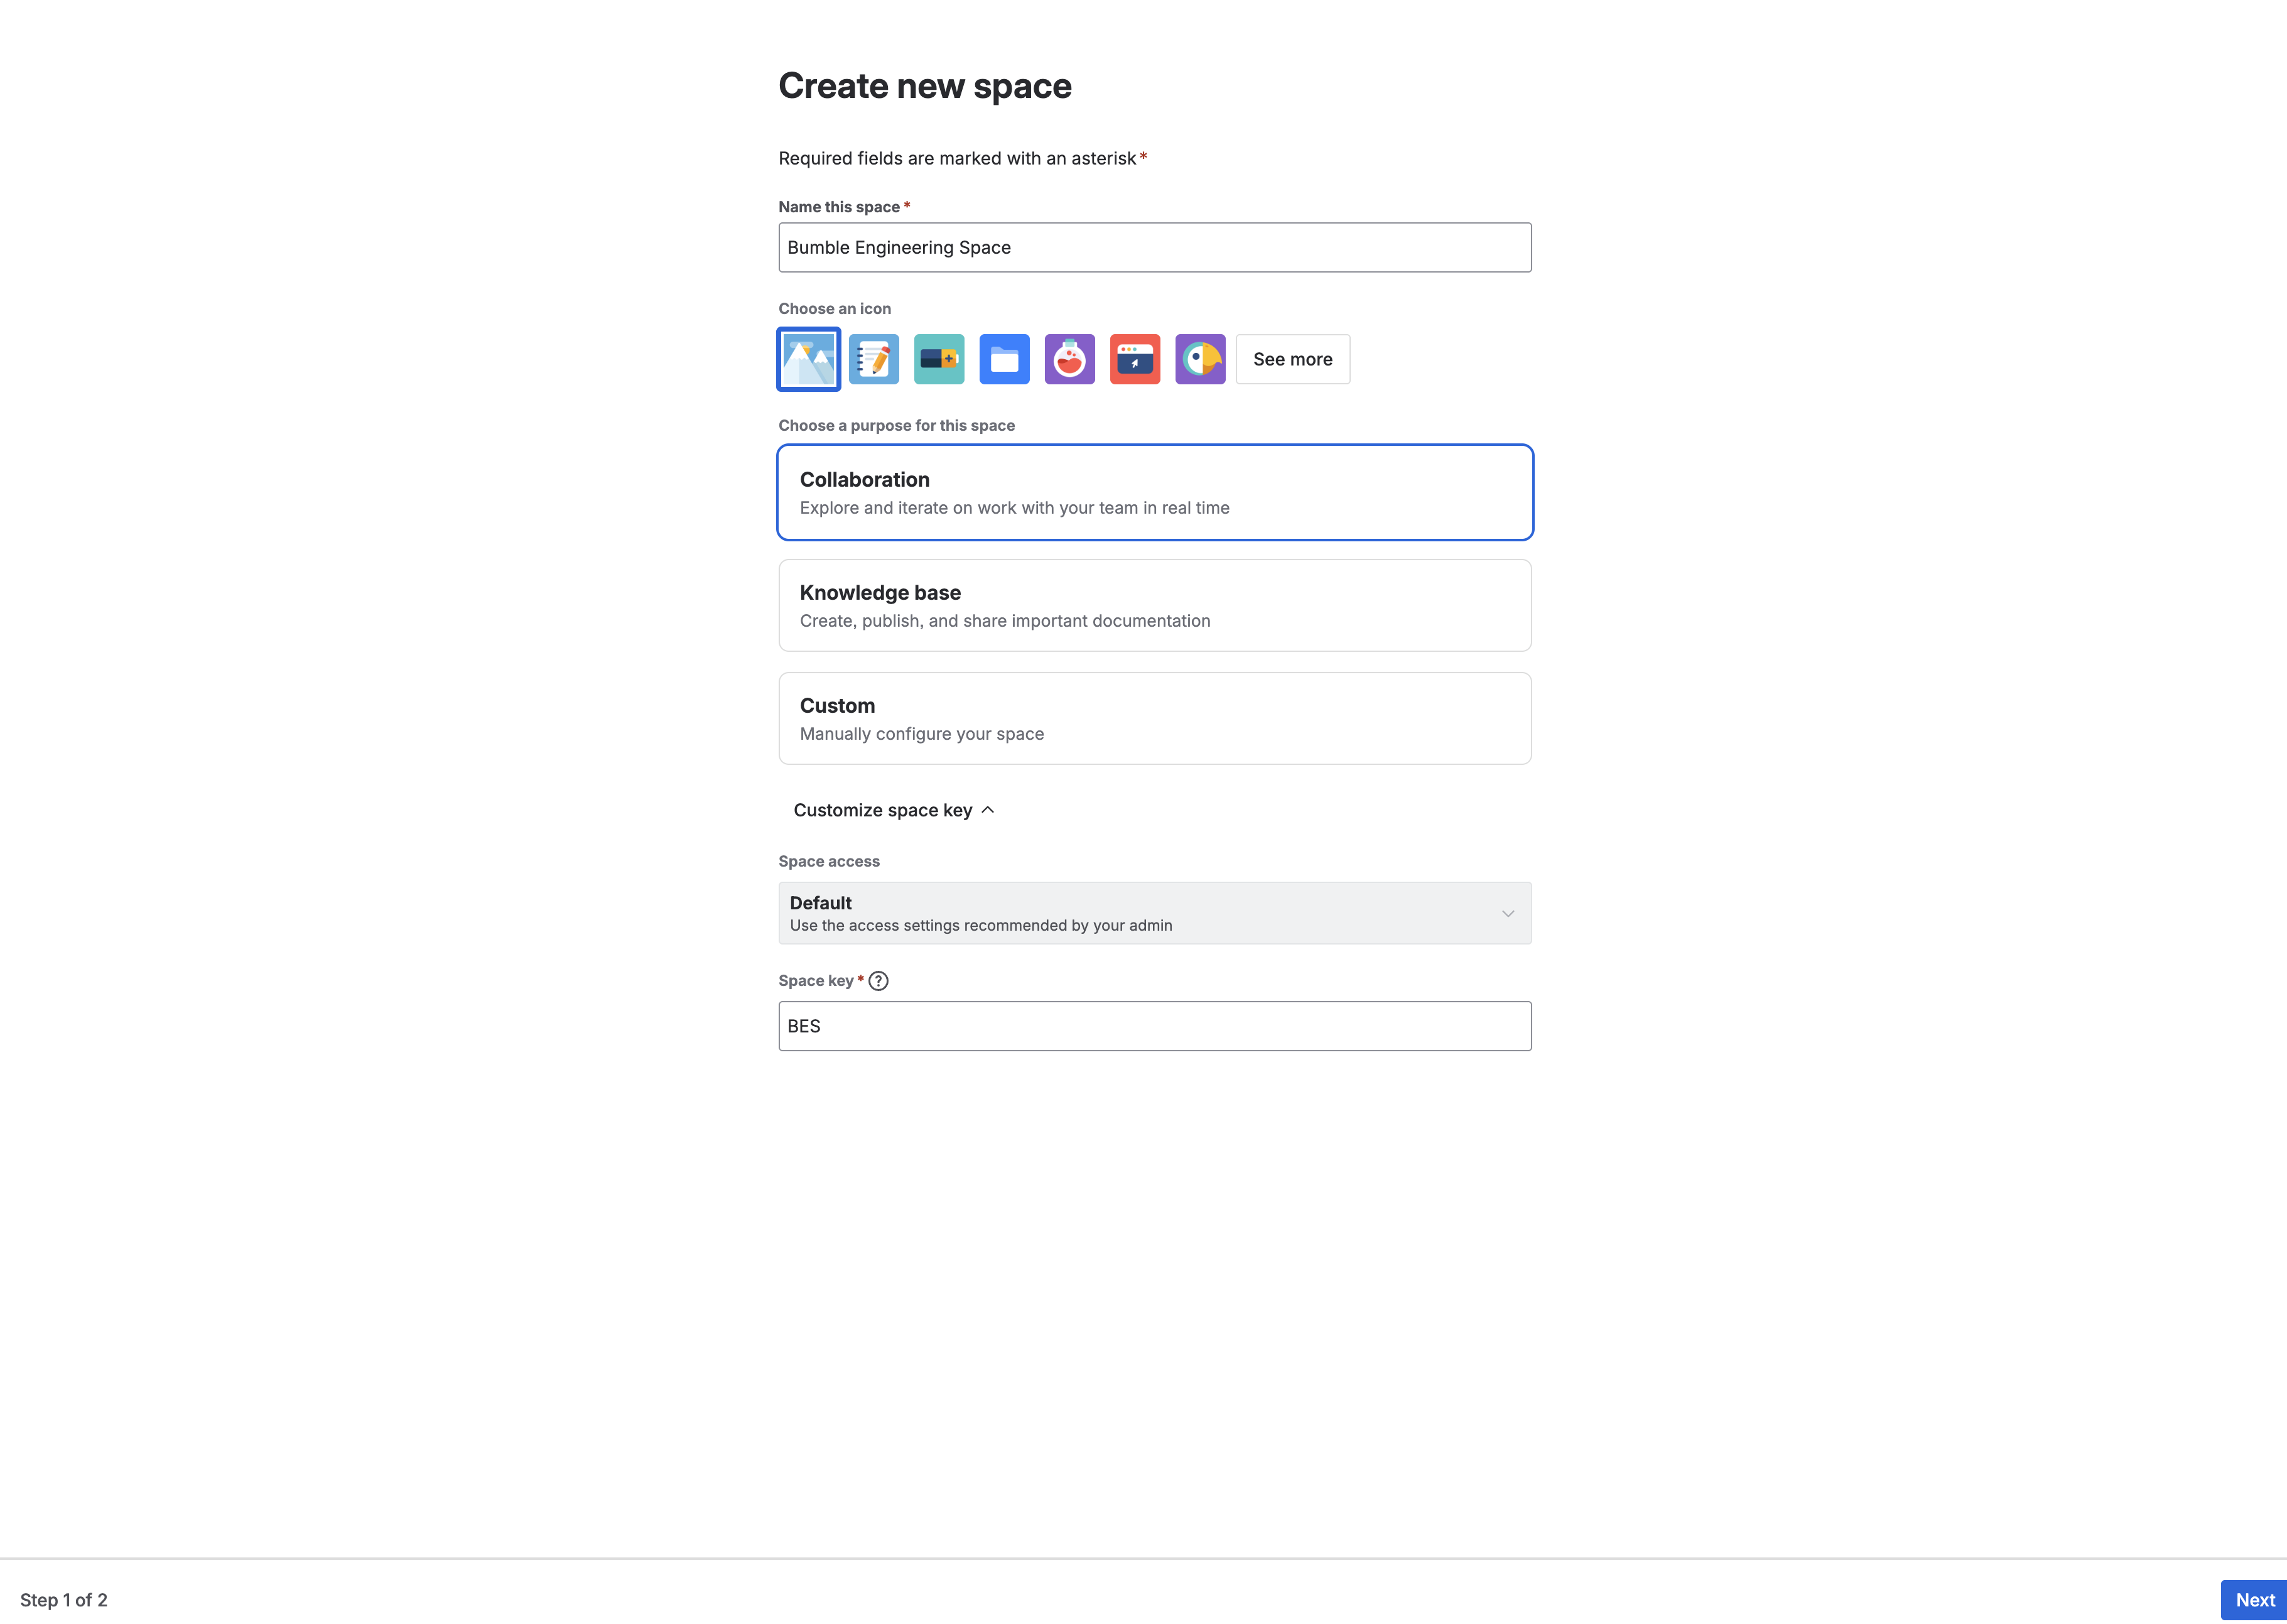Choose the notepad with pencil icon
Image resolution: width=2287 pixels, height=1624 pixels.
873,359
